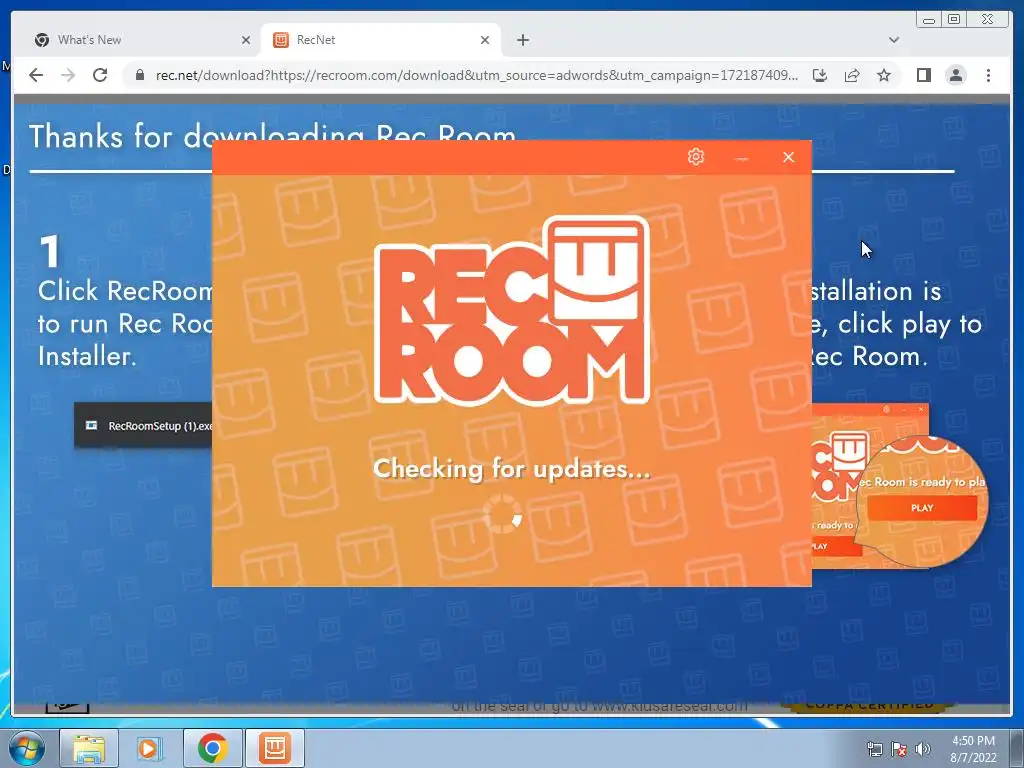Open Windows Explorer from taskbar
1024x768 pixels.
89,748
